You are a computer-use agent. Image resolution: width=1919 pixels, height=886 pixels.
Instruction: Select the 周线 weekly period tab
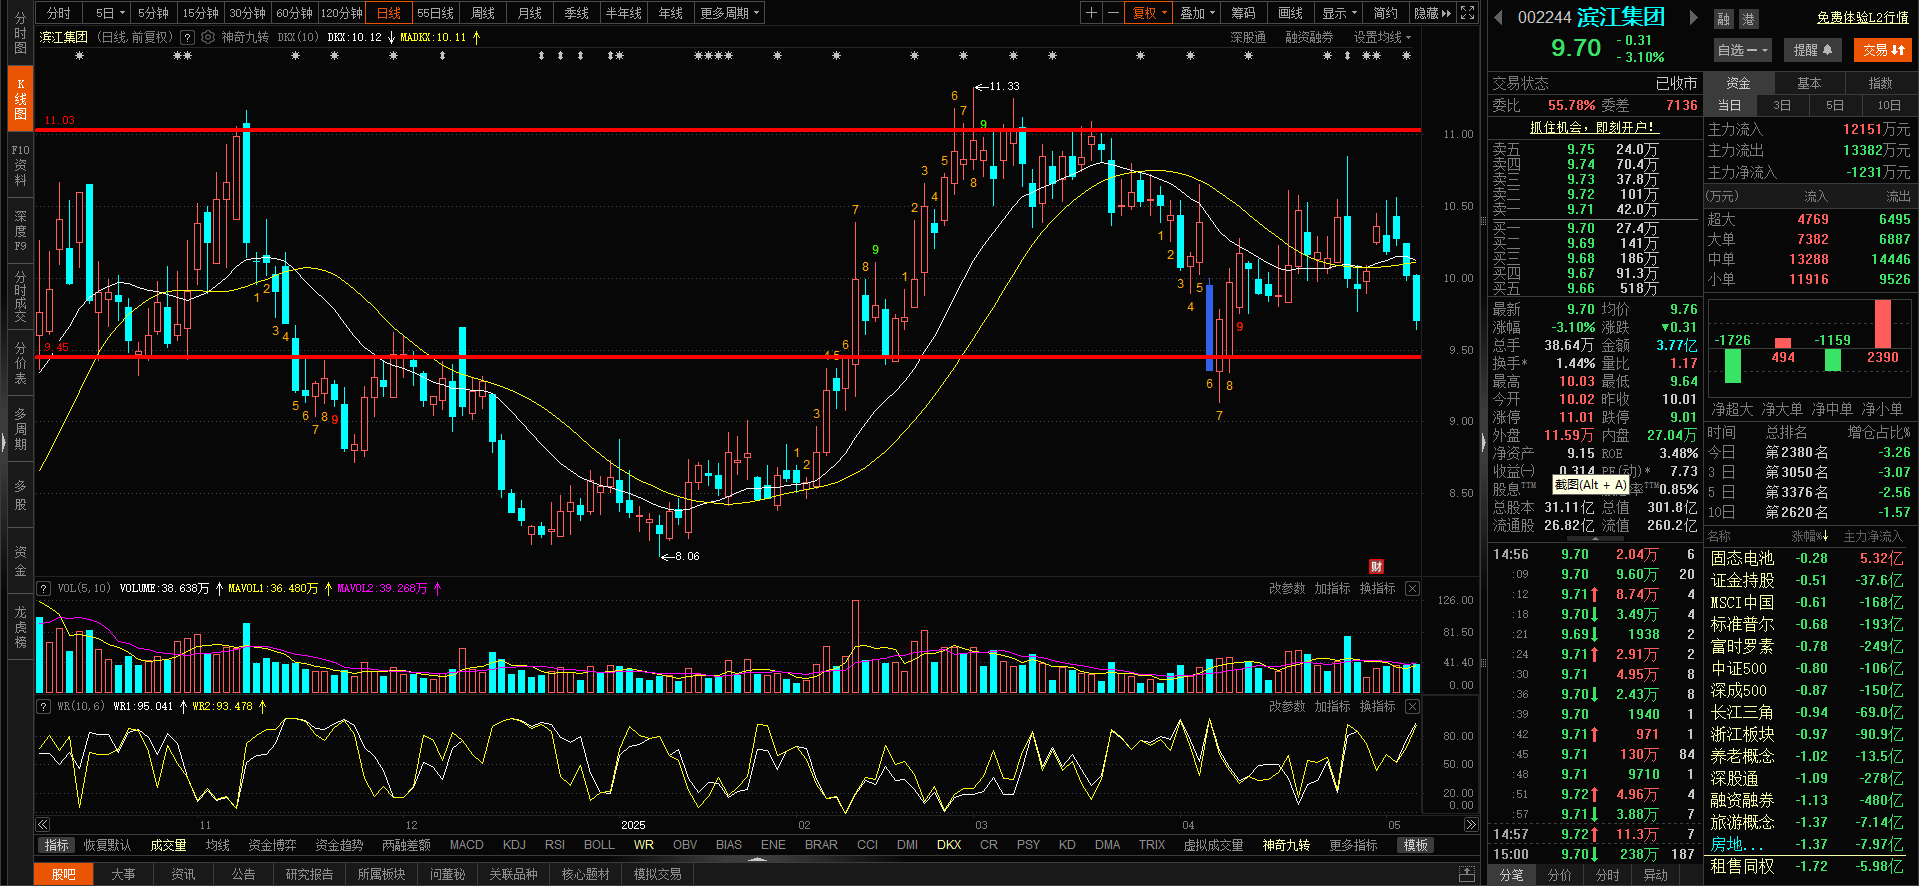[483, 13]
